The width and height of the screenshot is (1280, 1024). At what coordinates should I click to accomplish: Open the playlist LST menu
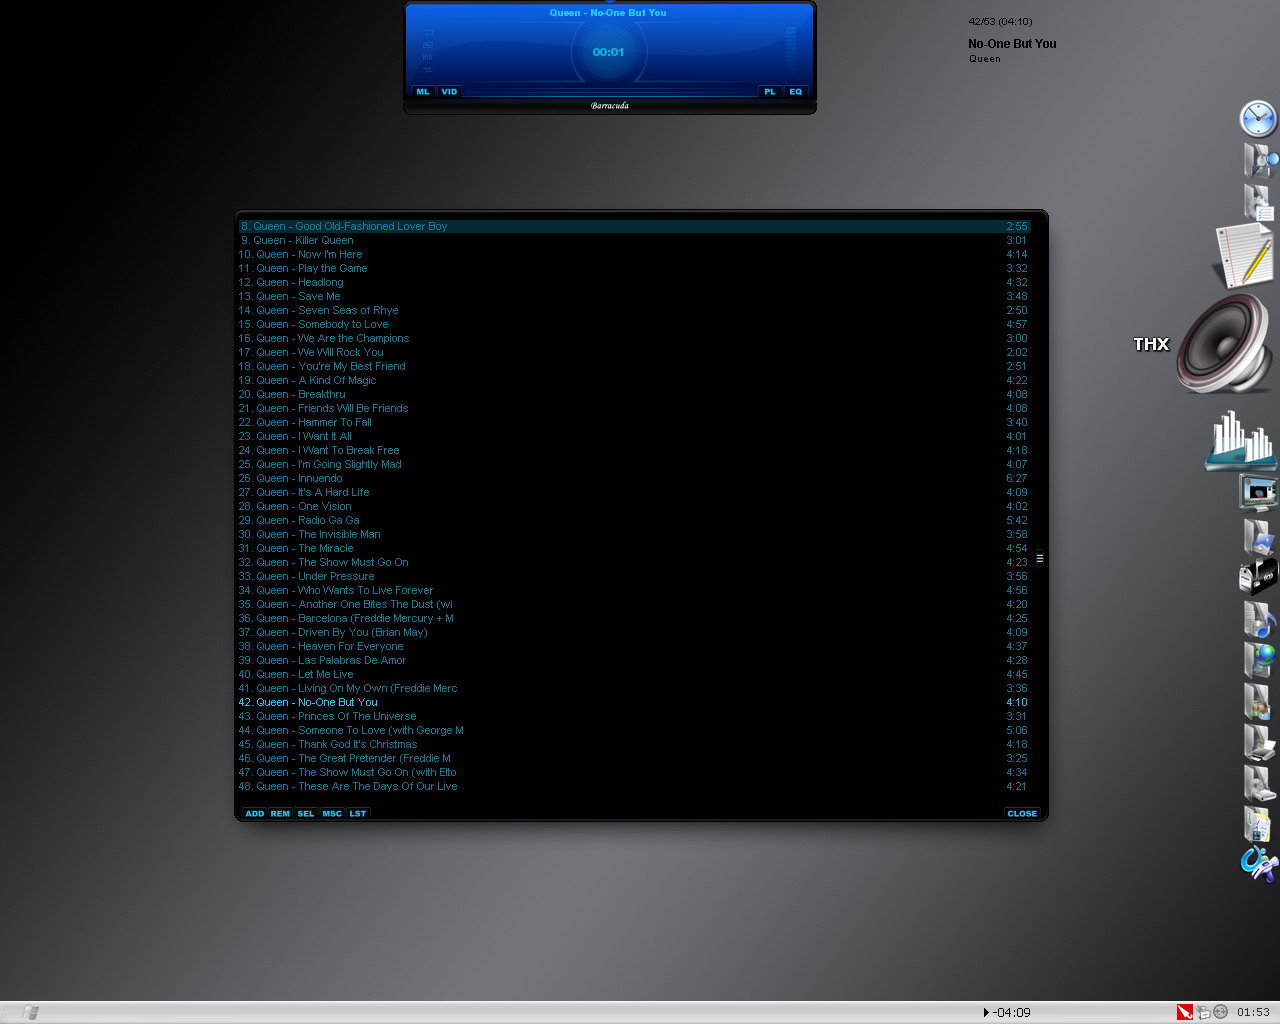[x=358, y=813]
